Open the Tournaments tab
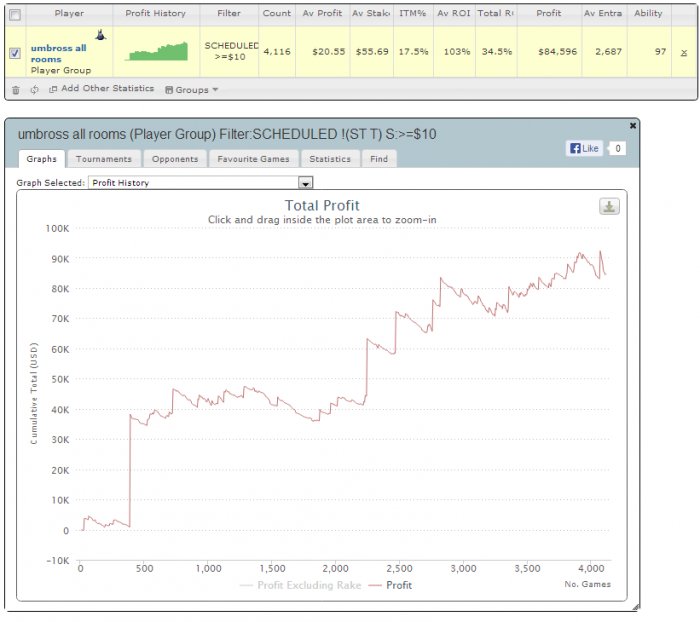Viewport: 700px width, 622px height. point(104,159)
